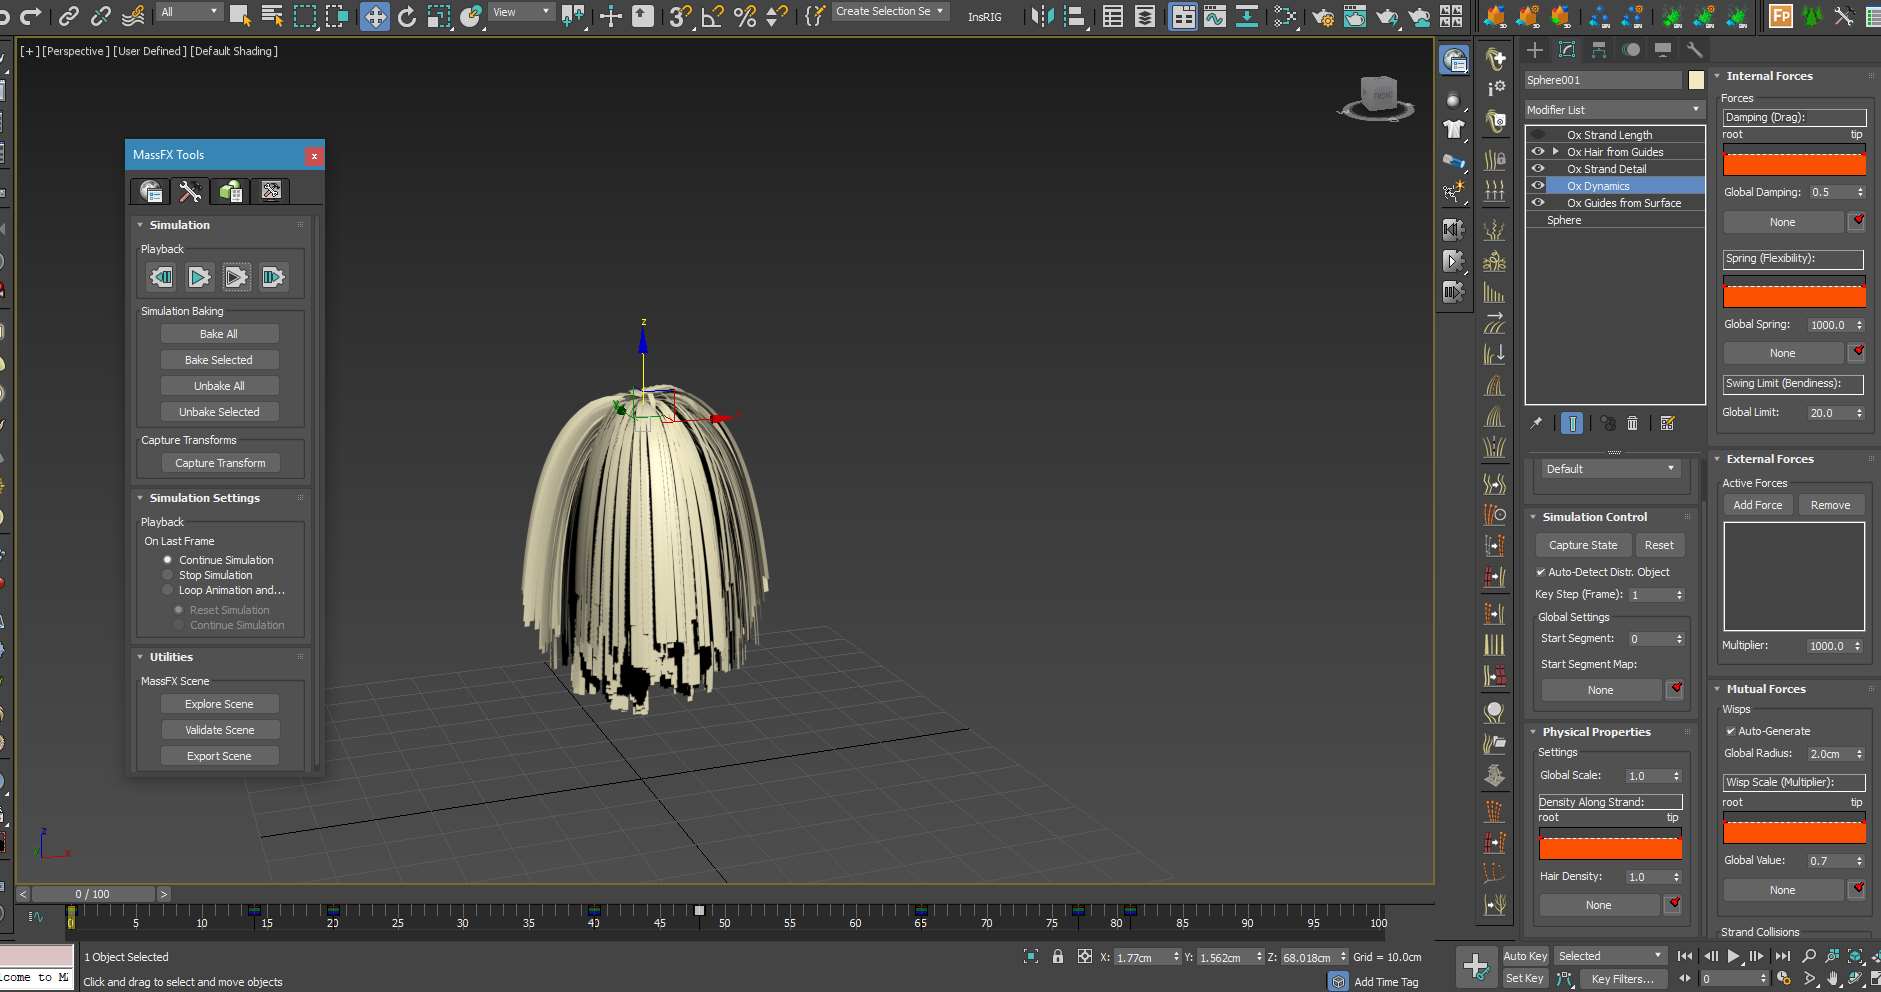Collapse the Simulation Control rollout
The image size is (1881, 992).
(x=1594, y=517)
